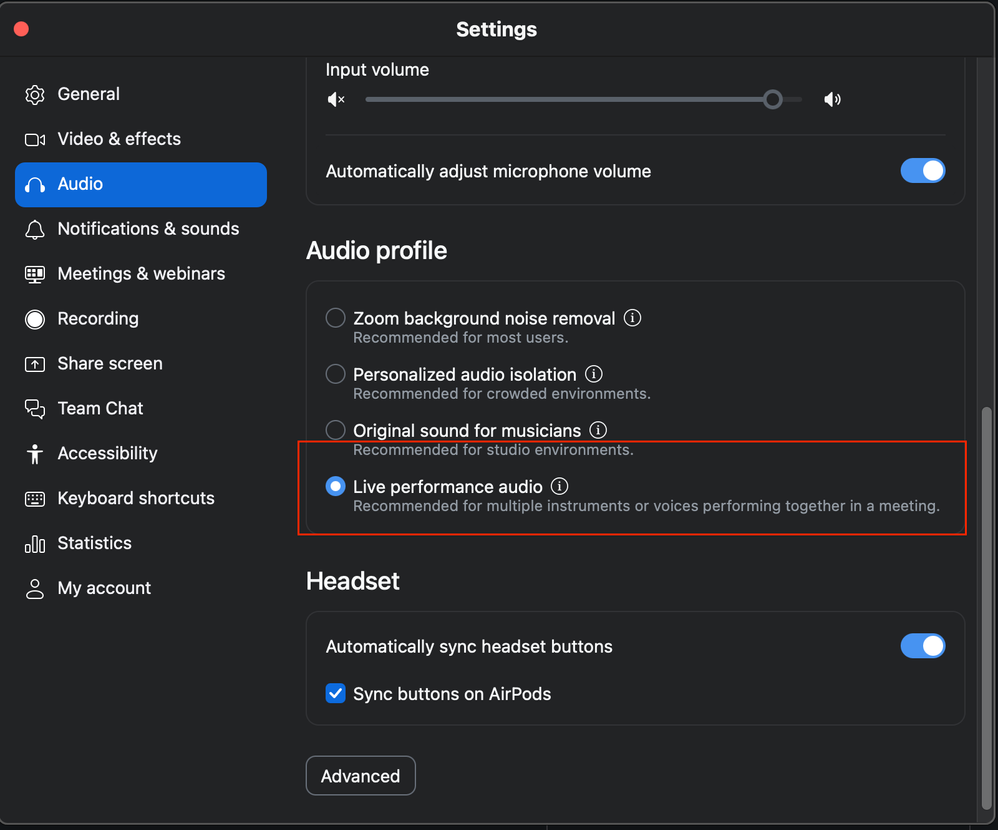Select Original sound for musicians option
The height and width of the screenshot is (830, 998).
point(336,430)
